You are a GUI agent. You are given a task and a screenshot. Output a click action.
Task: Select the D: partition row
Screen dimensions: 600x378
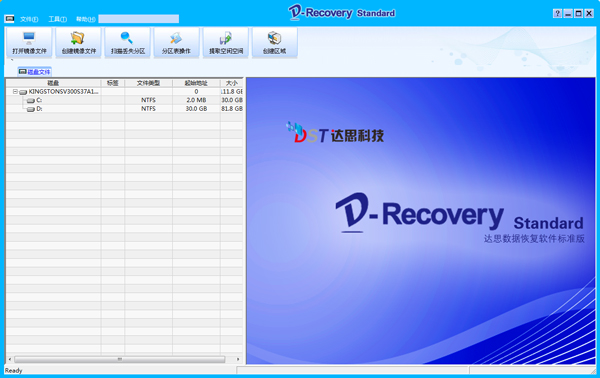click(x=124, y=109)
